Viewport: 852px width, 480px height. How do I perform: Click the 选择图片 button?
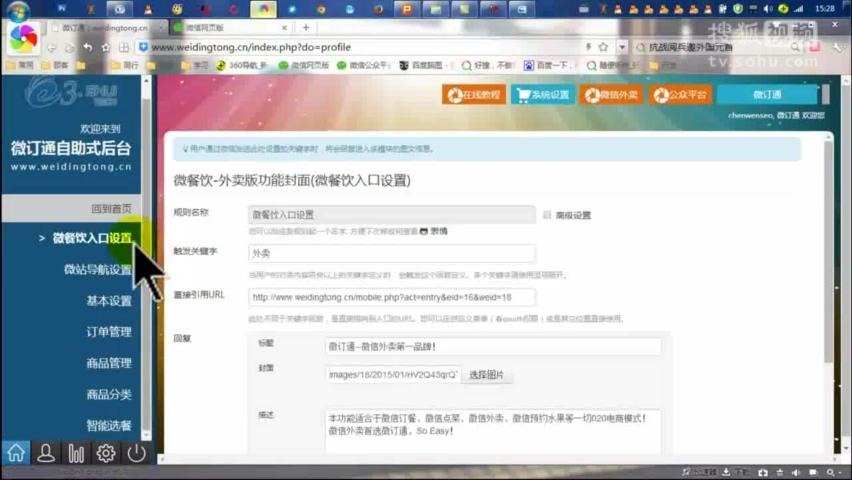[x=486, y=375]
